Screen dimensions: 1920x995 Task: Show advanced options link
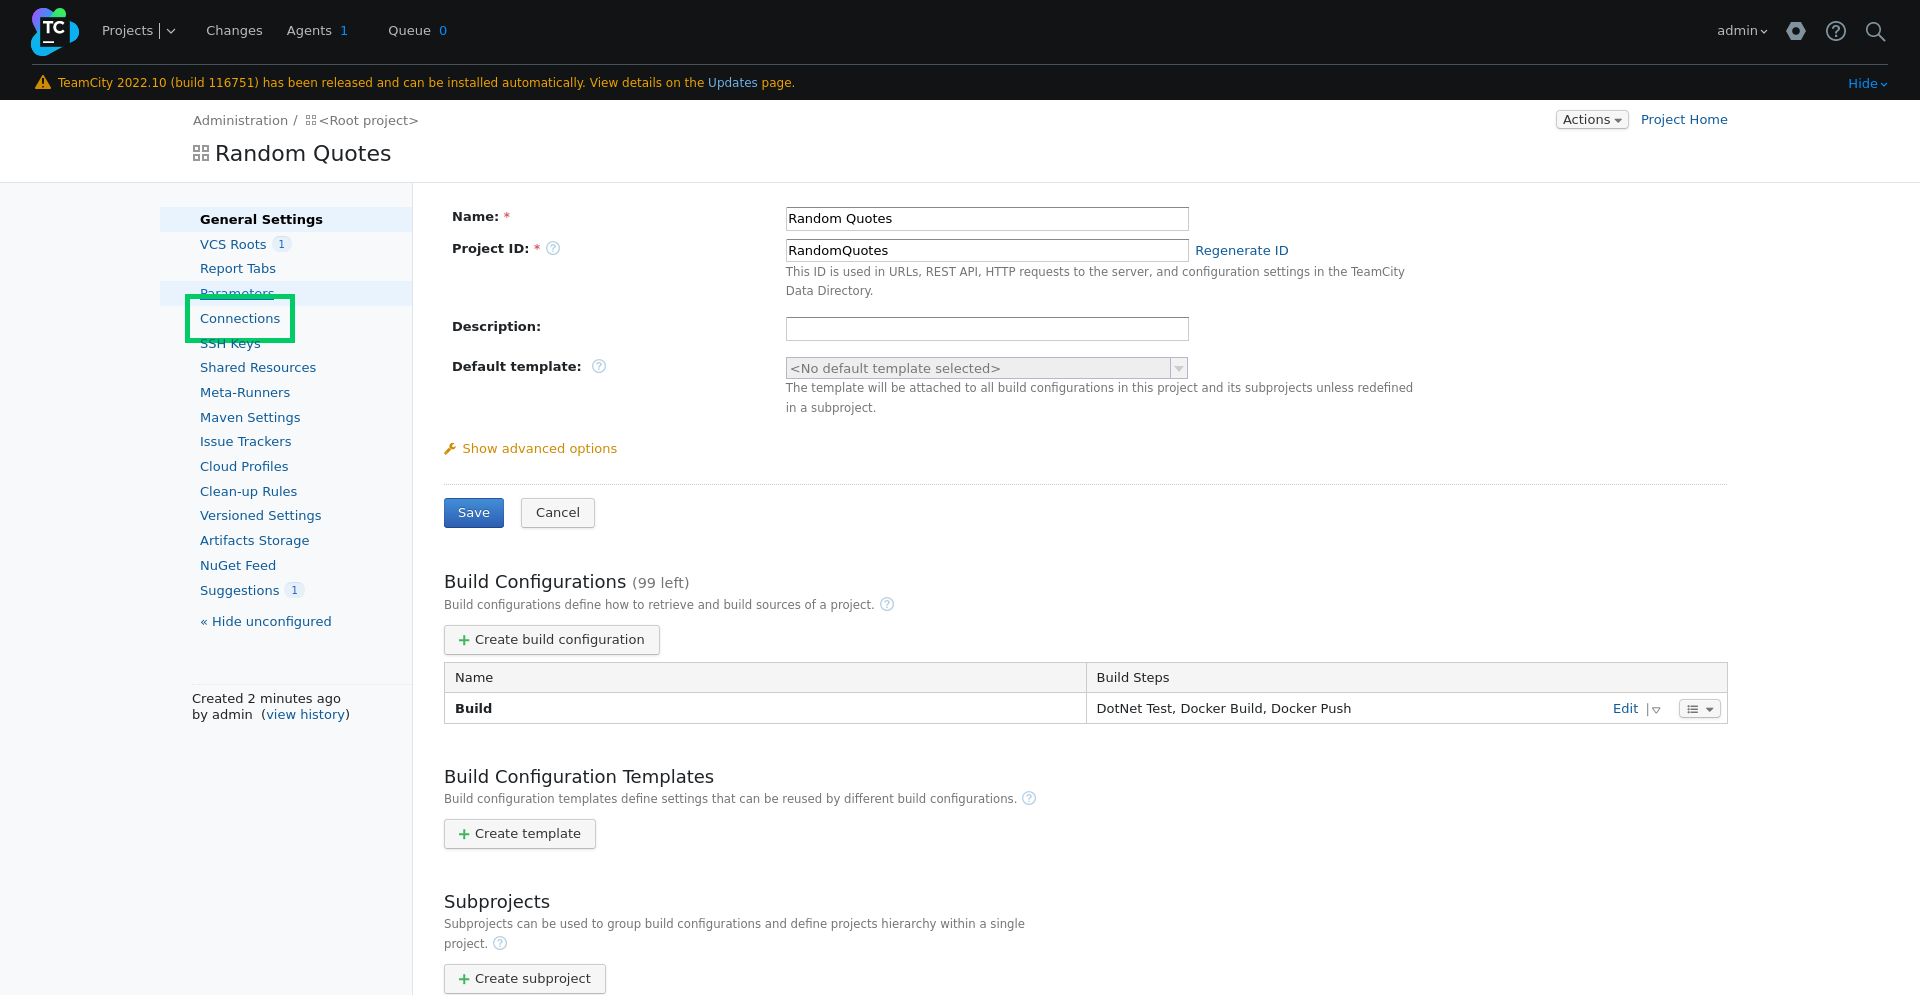pos(539,449)
